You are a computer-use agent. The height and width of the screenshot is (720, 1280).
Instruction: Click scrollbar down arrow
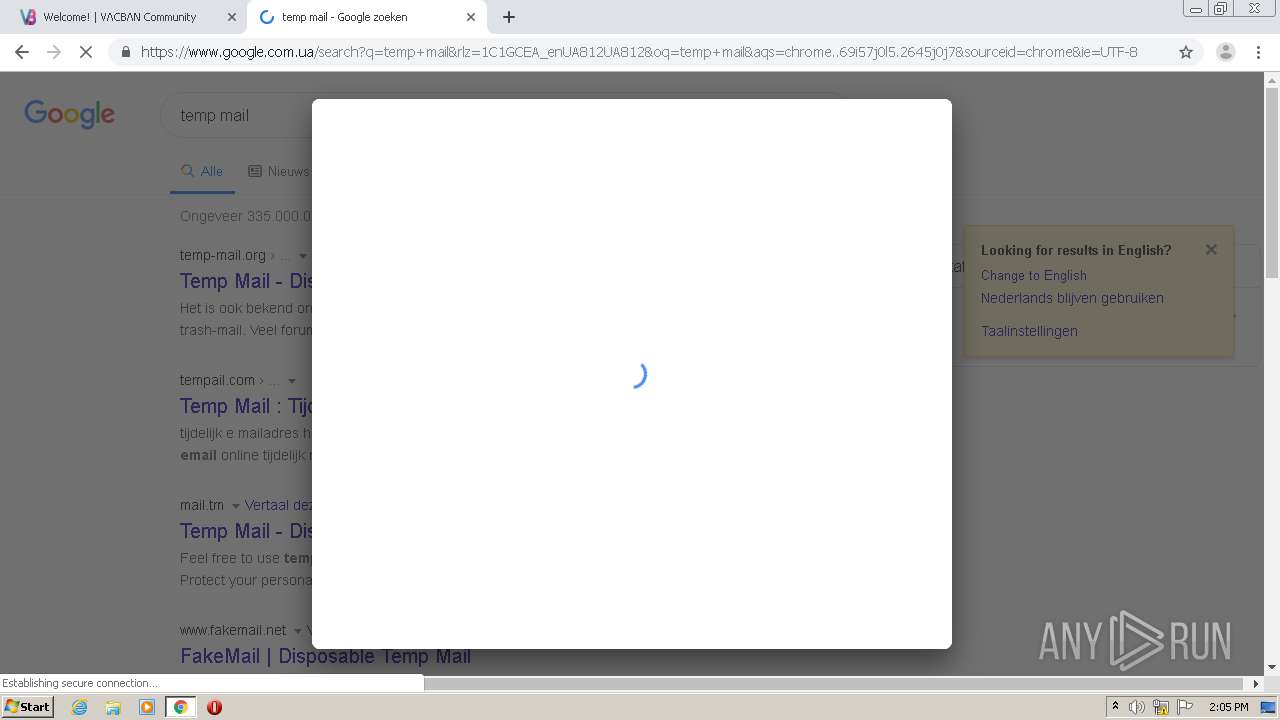pos(1271,667)
